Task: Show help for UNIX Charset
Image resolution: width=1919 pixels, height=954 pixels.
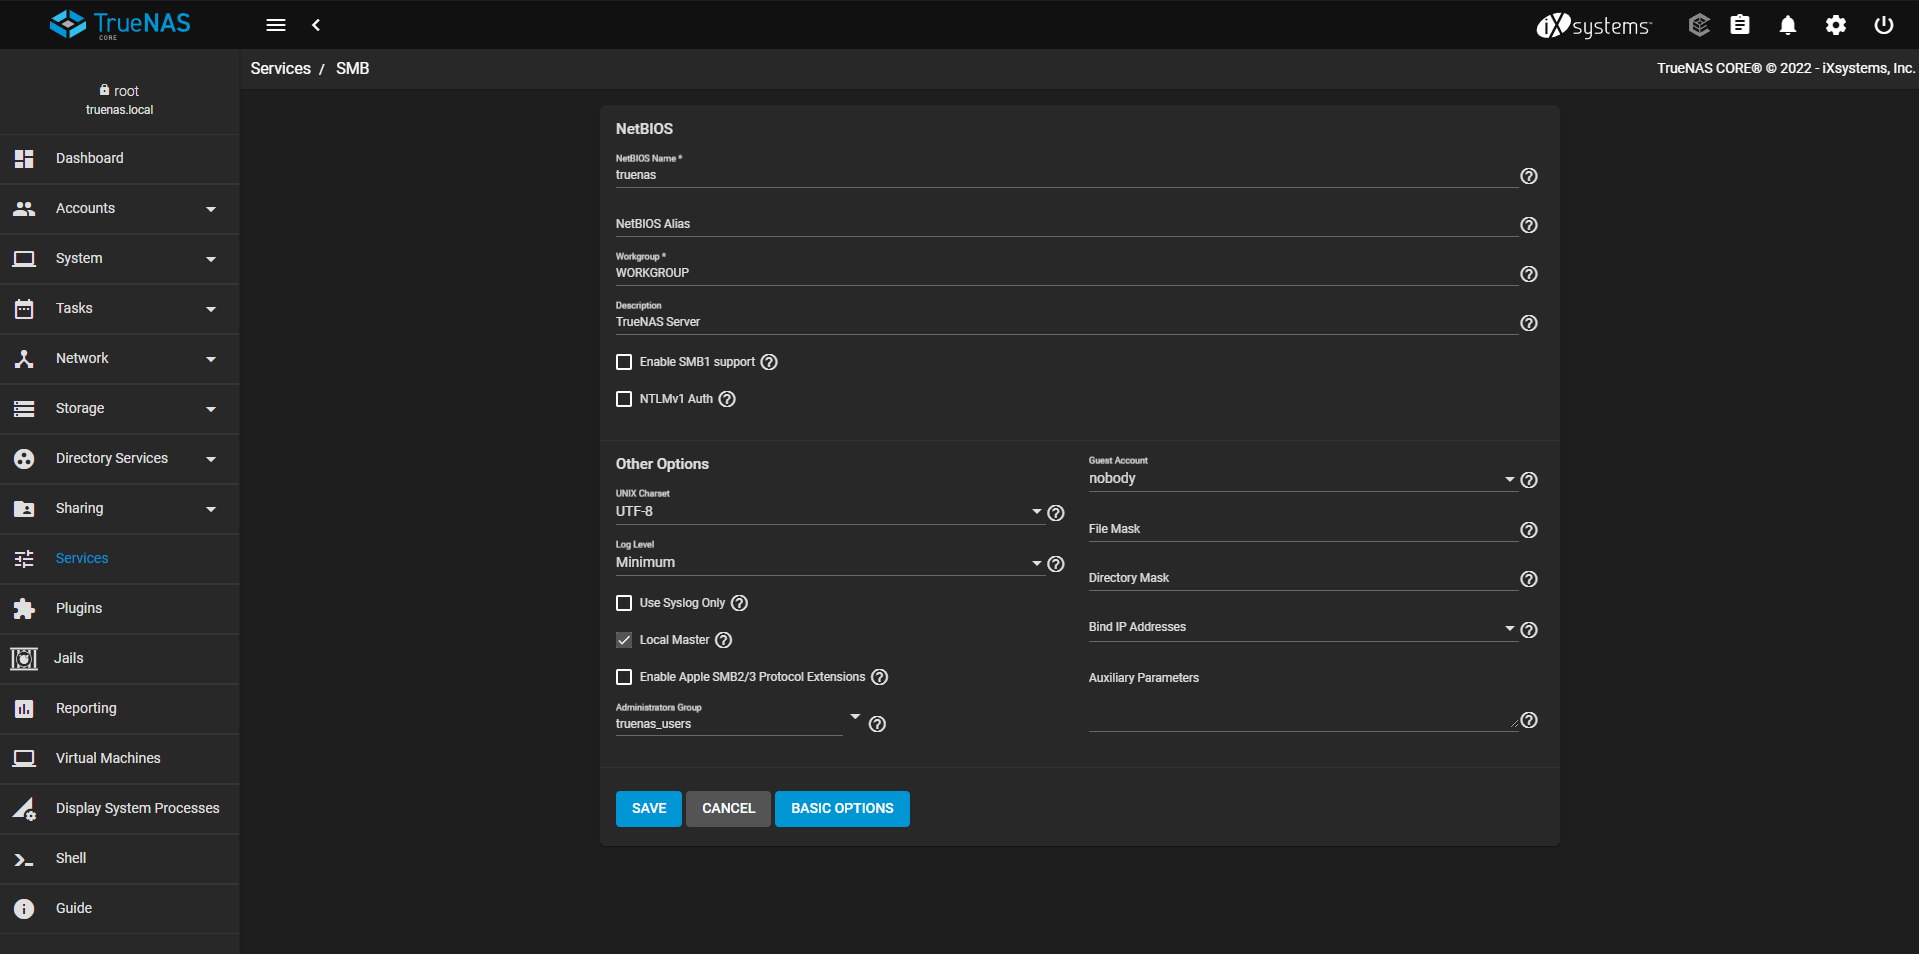Action: pos(1056,513)
